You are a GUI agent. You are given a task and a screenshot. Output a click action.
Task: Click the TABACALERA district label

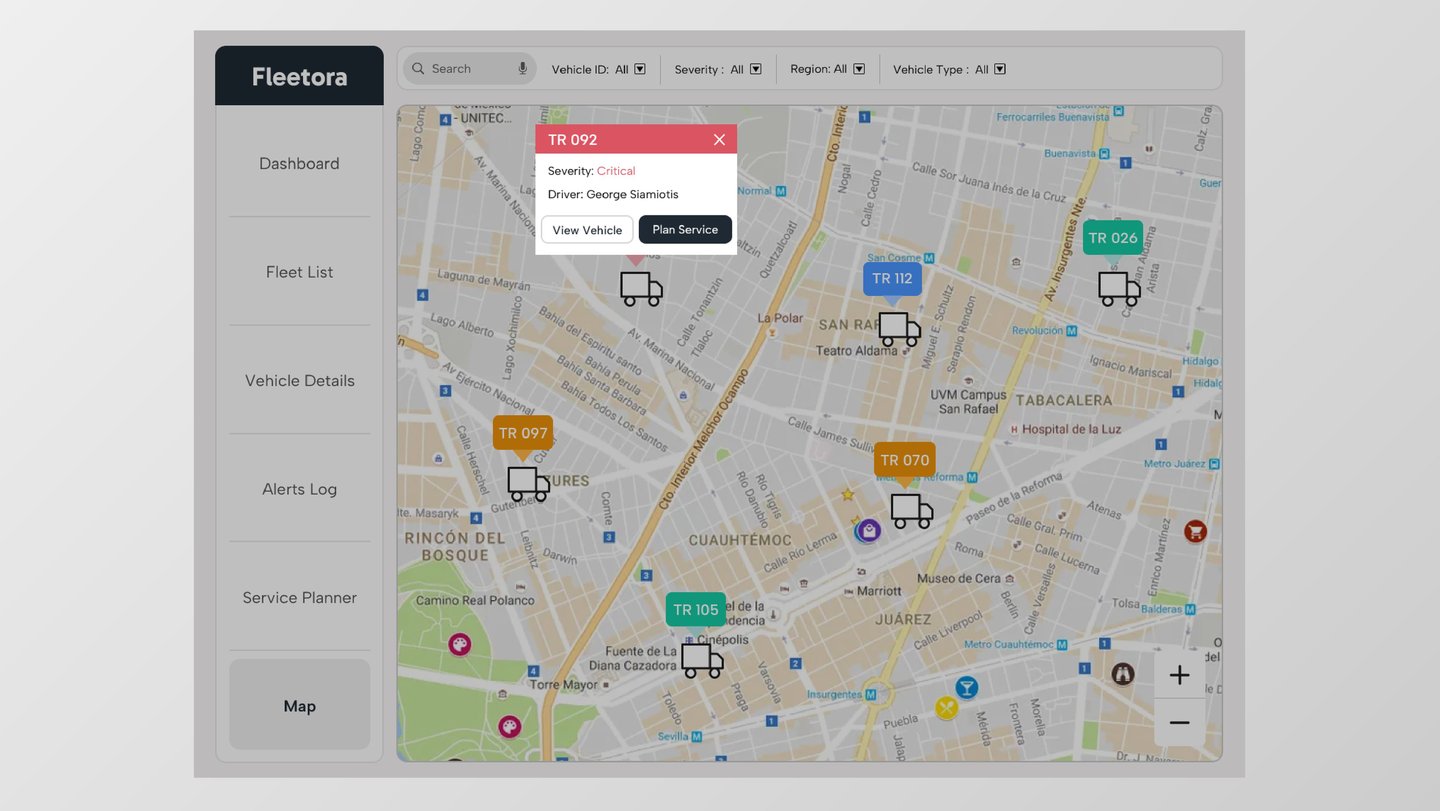pos(1064,400)
